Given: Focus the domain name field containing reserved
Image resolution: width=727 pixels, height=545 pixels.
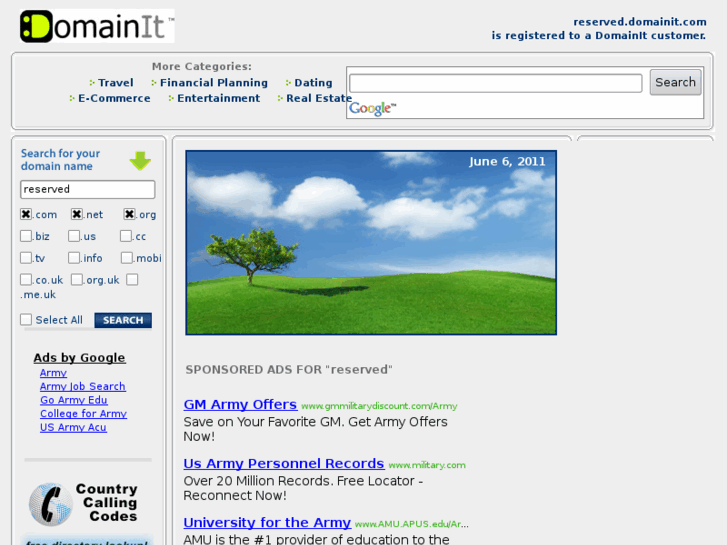Looking at the screenshot, I should tap(88, 189).
